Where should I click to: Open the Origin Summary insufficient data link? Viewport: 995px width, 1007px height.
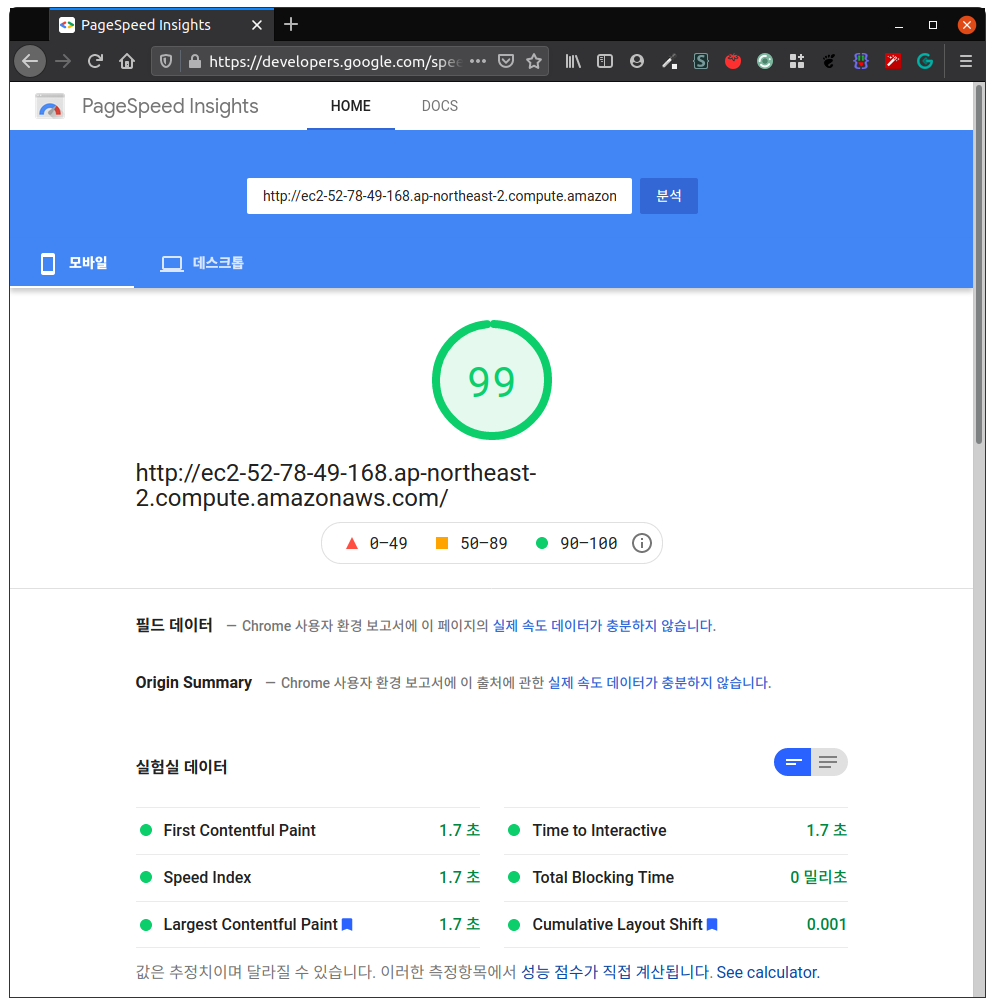click(x=659, y=683)
